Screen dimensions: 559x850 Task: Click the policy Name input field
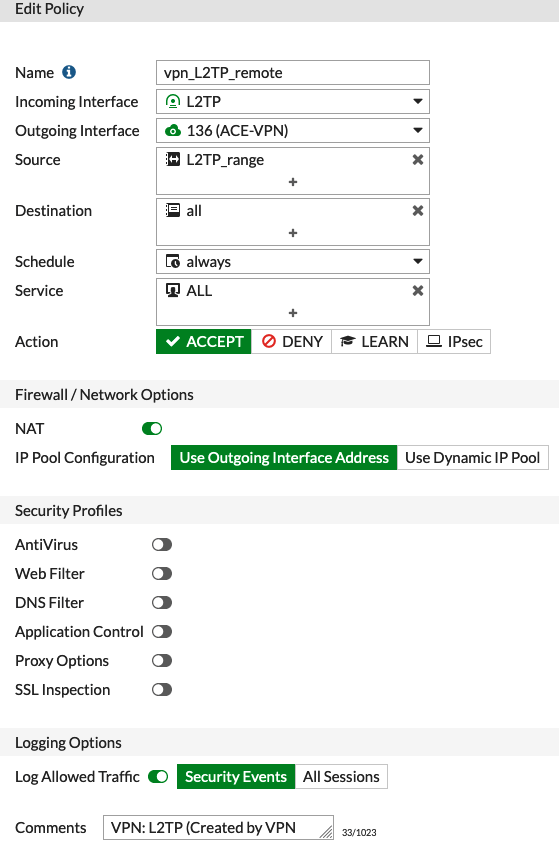(x=293, y=73)
